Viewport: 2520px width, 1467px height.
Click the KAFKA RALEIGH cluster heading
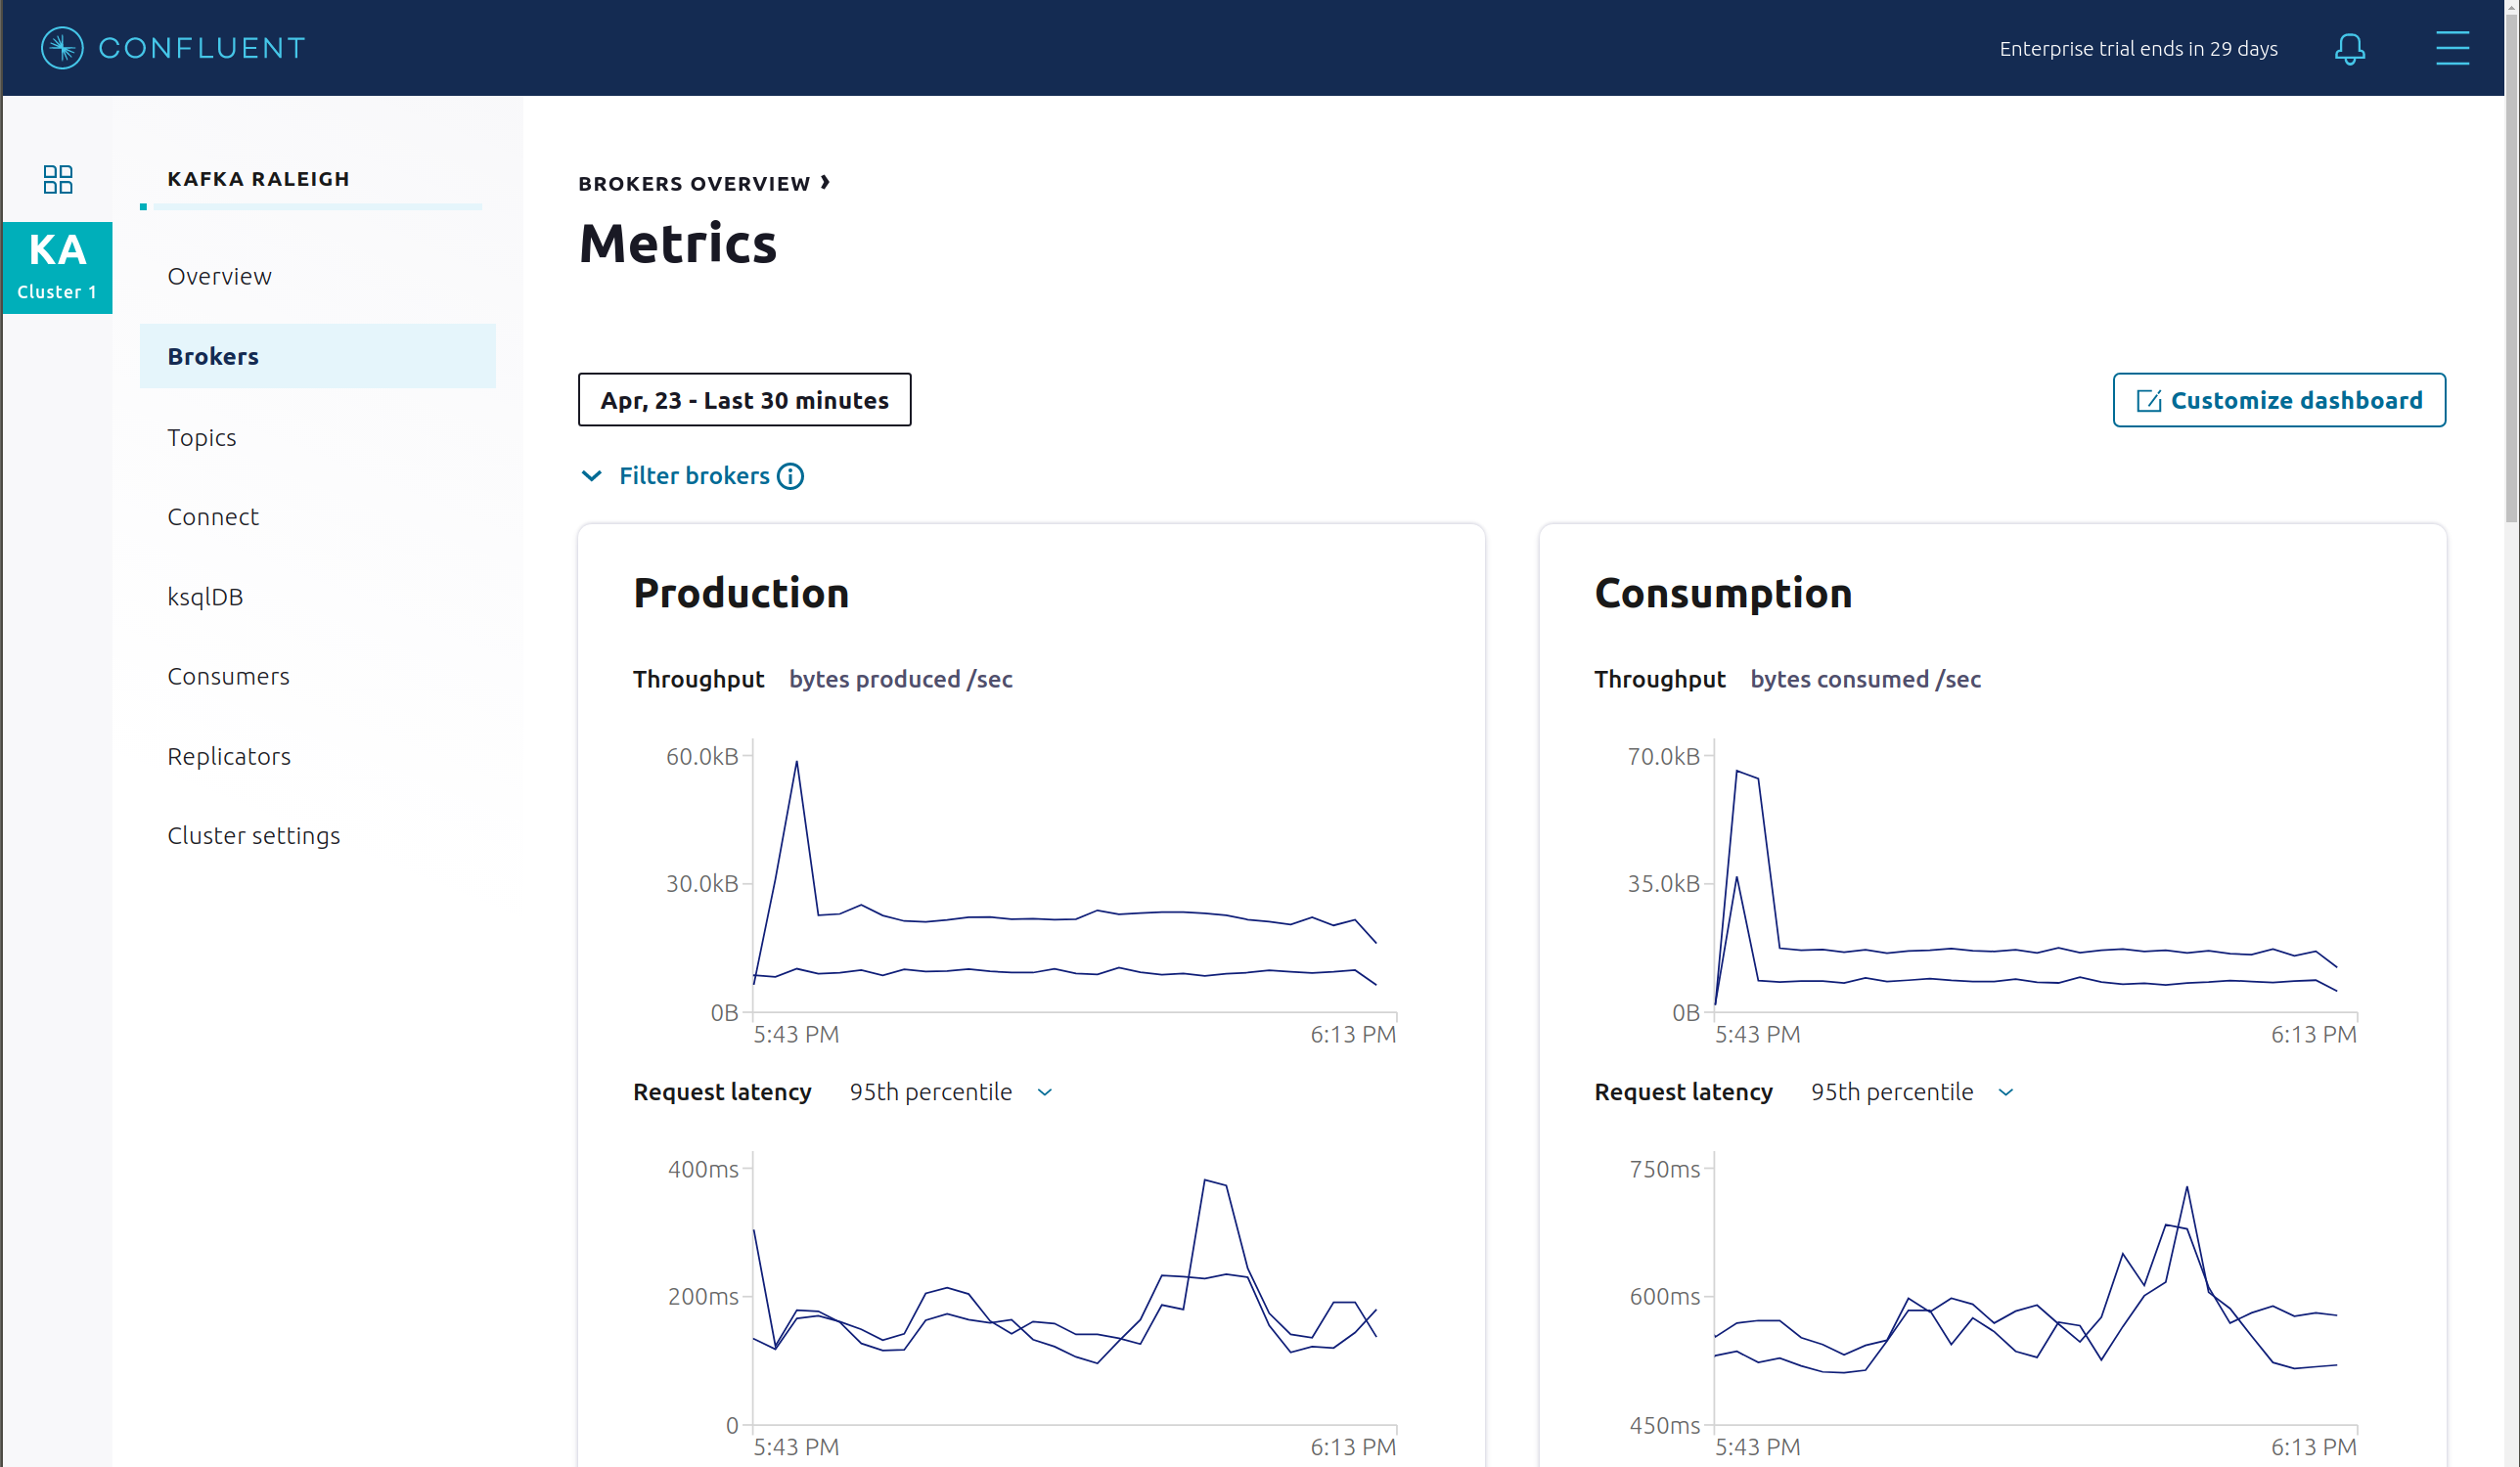coord(259,179)
